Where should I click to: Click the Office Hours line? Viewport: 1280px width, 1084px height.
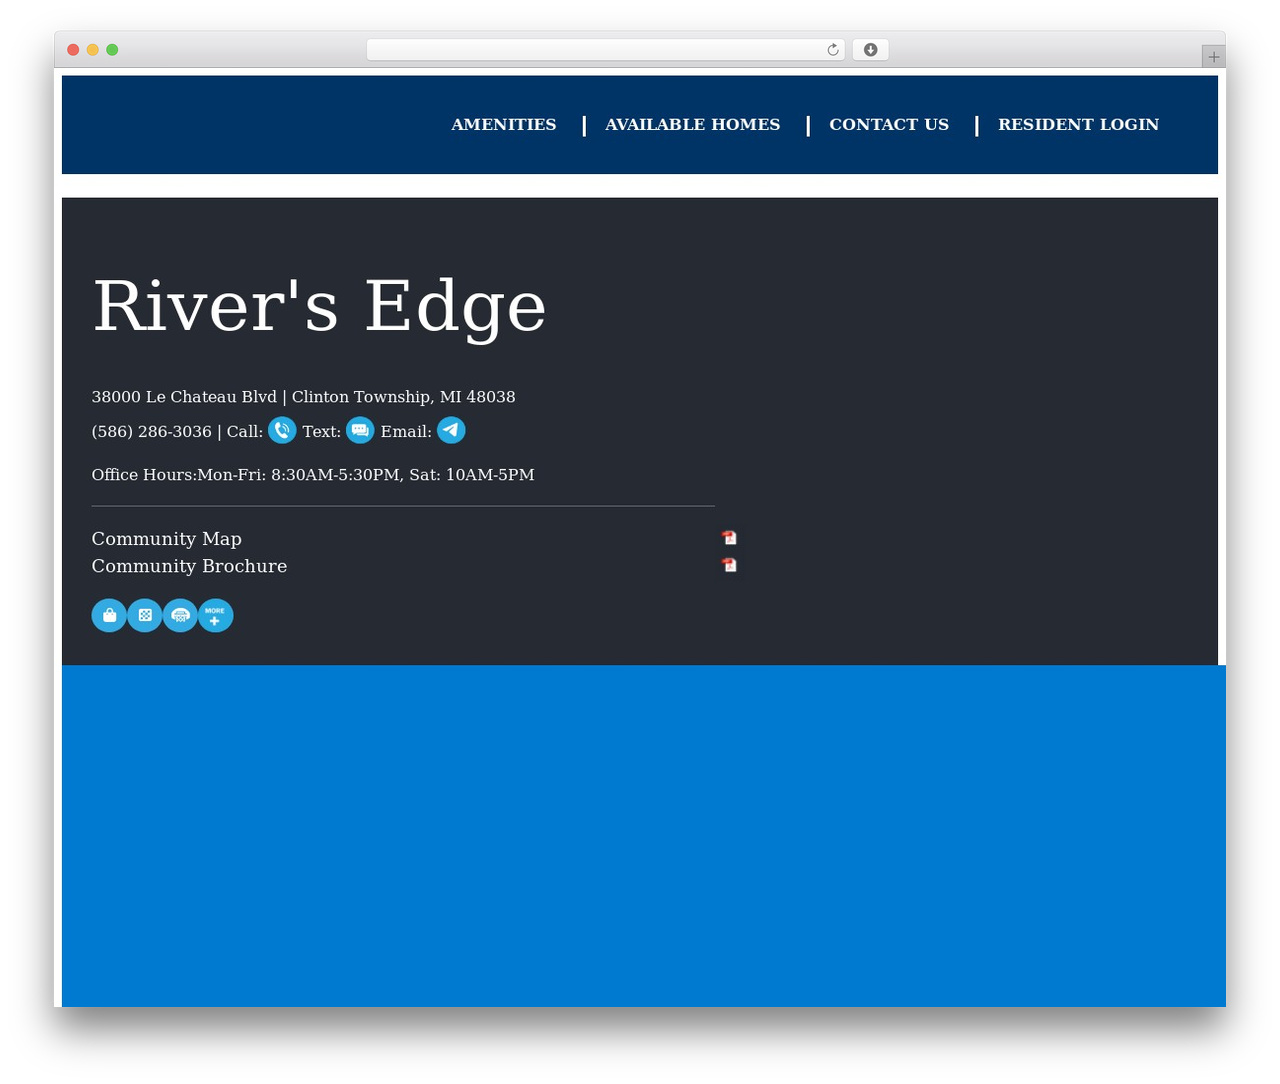313,475
